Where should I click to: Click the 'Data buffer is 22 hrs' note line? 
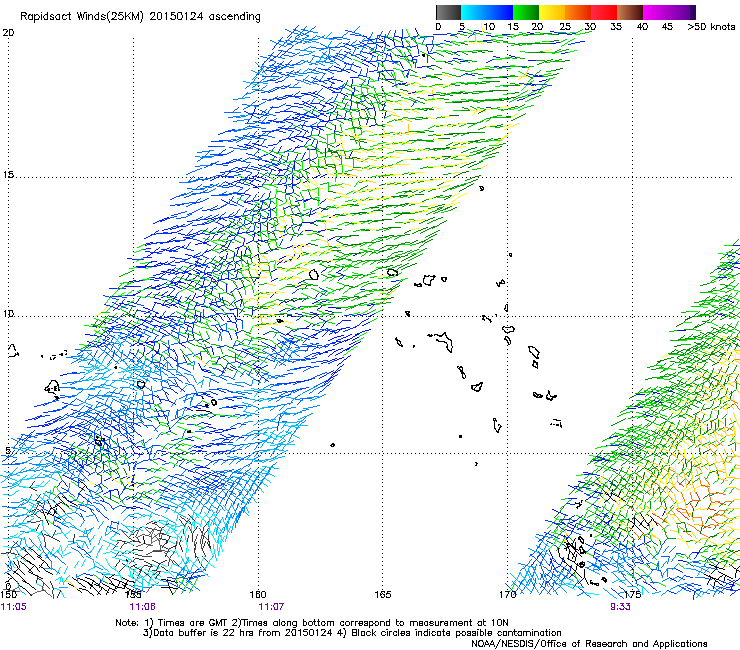click(352, 633)
